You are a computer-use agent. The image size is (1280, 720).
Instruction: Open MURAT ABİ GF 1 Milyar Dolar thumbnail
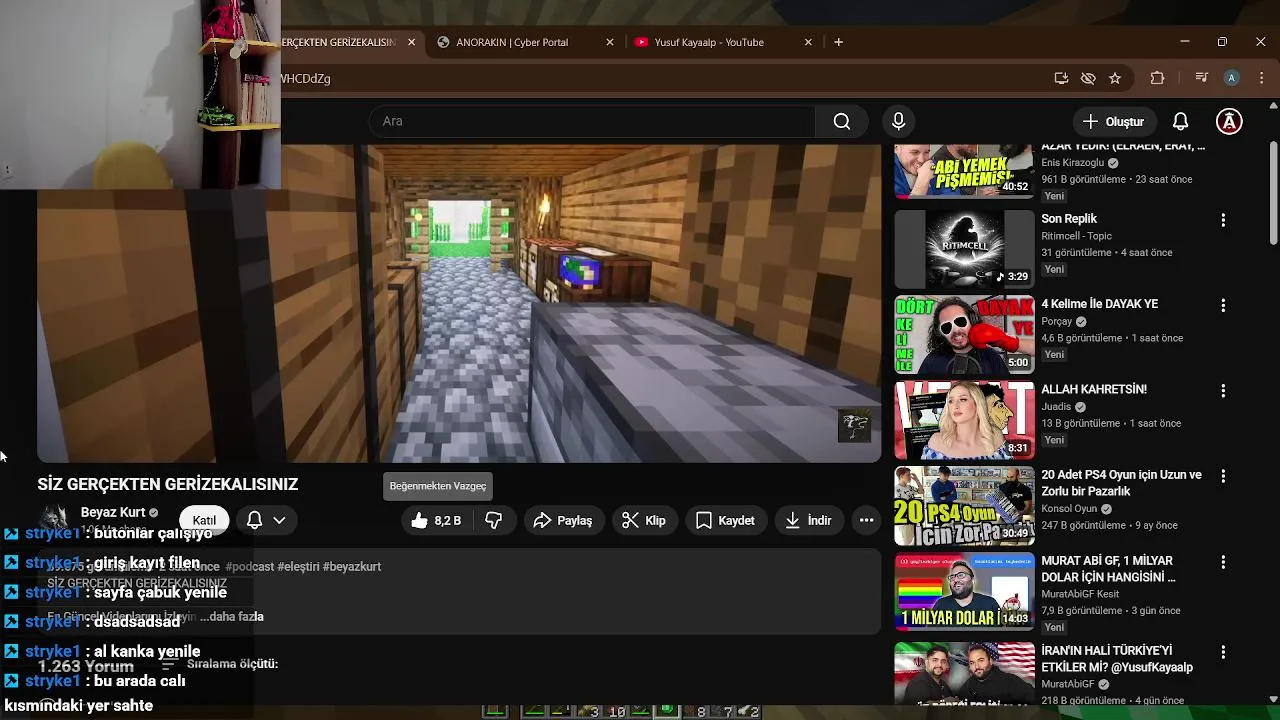pyautogui.click(x=964, y=591)
